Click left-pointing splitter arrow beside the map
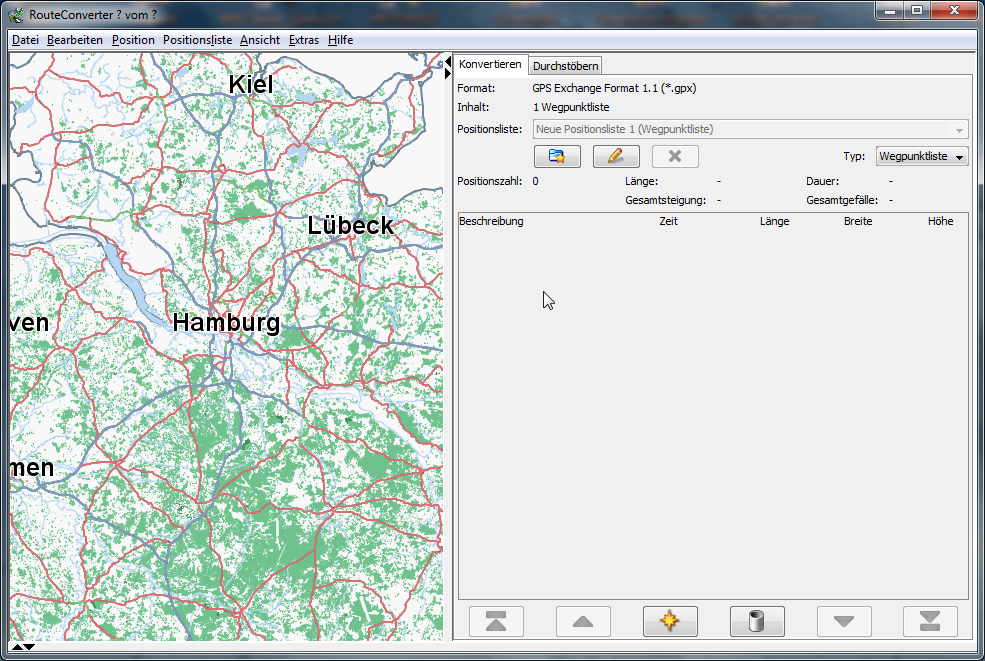Screen dimensions: 985x661 448,62
